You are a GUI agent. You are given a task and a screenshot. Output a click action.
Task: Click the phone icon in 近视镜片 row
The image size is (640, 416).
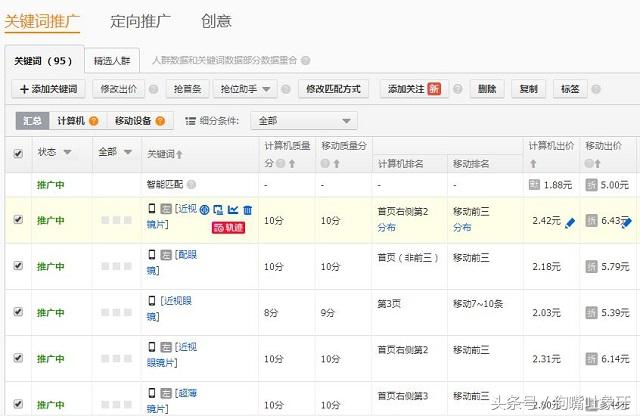point(152,209)
